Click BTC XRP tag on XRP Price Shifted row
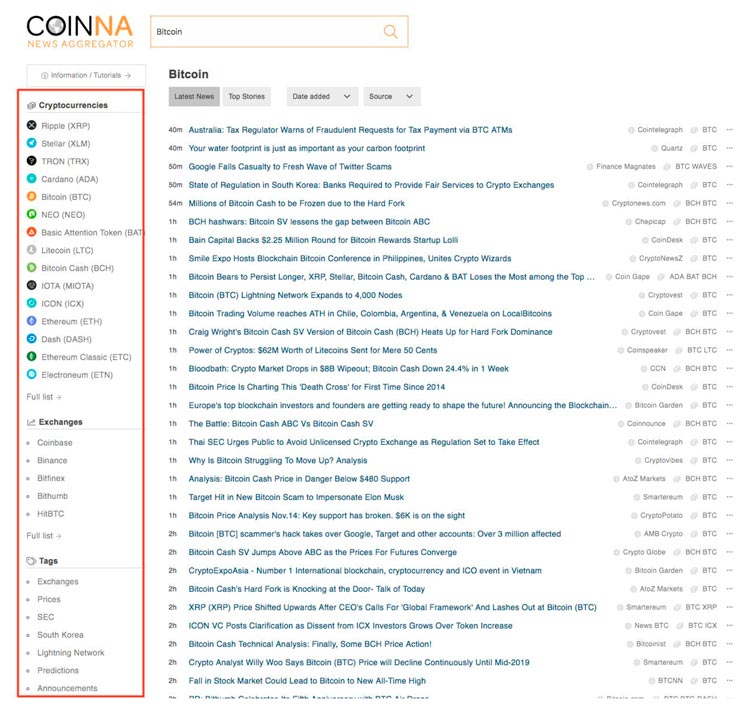The height and width of the screenshot is (711, 750). (x=701, y=607)
